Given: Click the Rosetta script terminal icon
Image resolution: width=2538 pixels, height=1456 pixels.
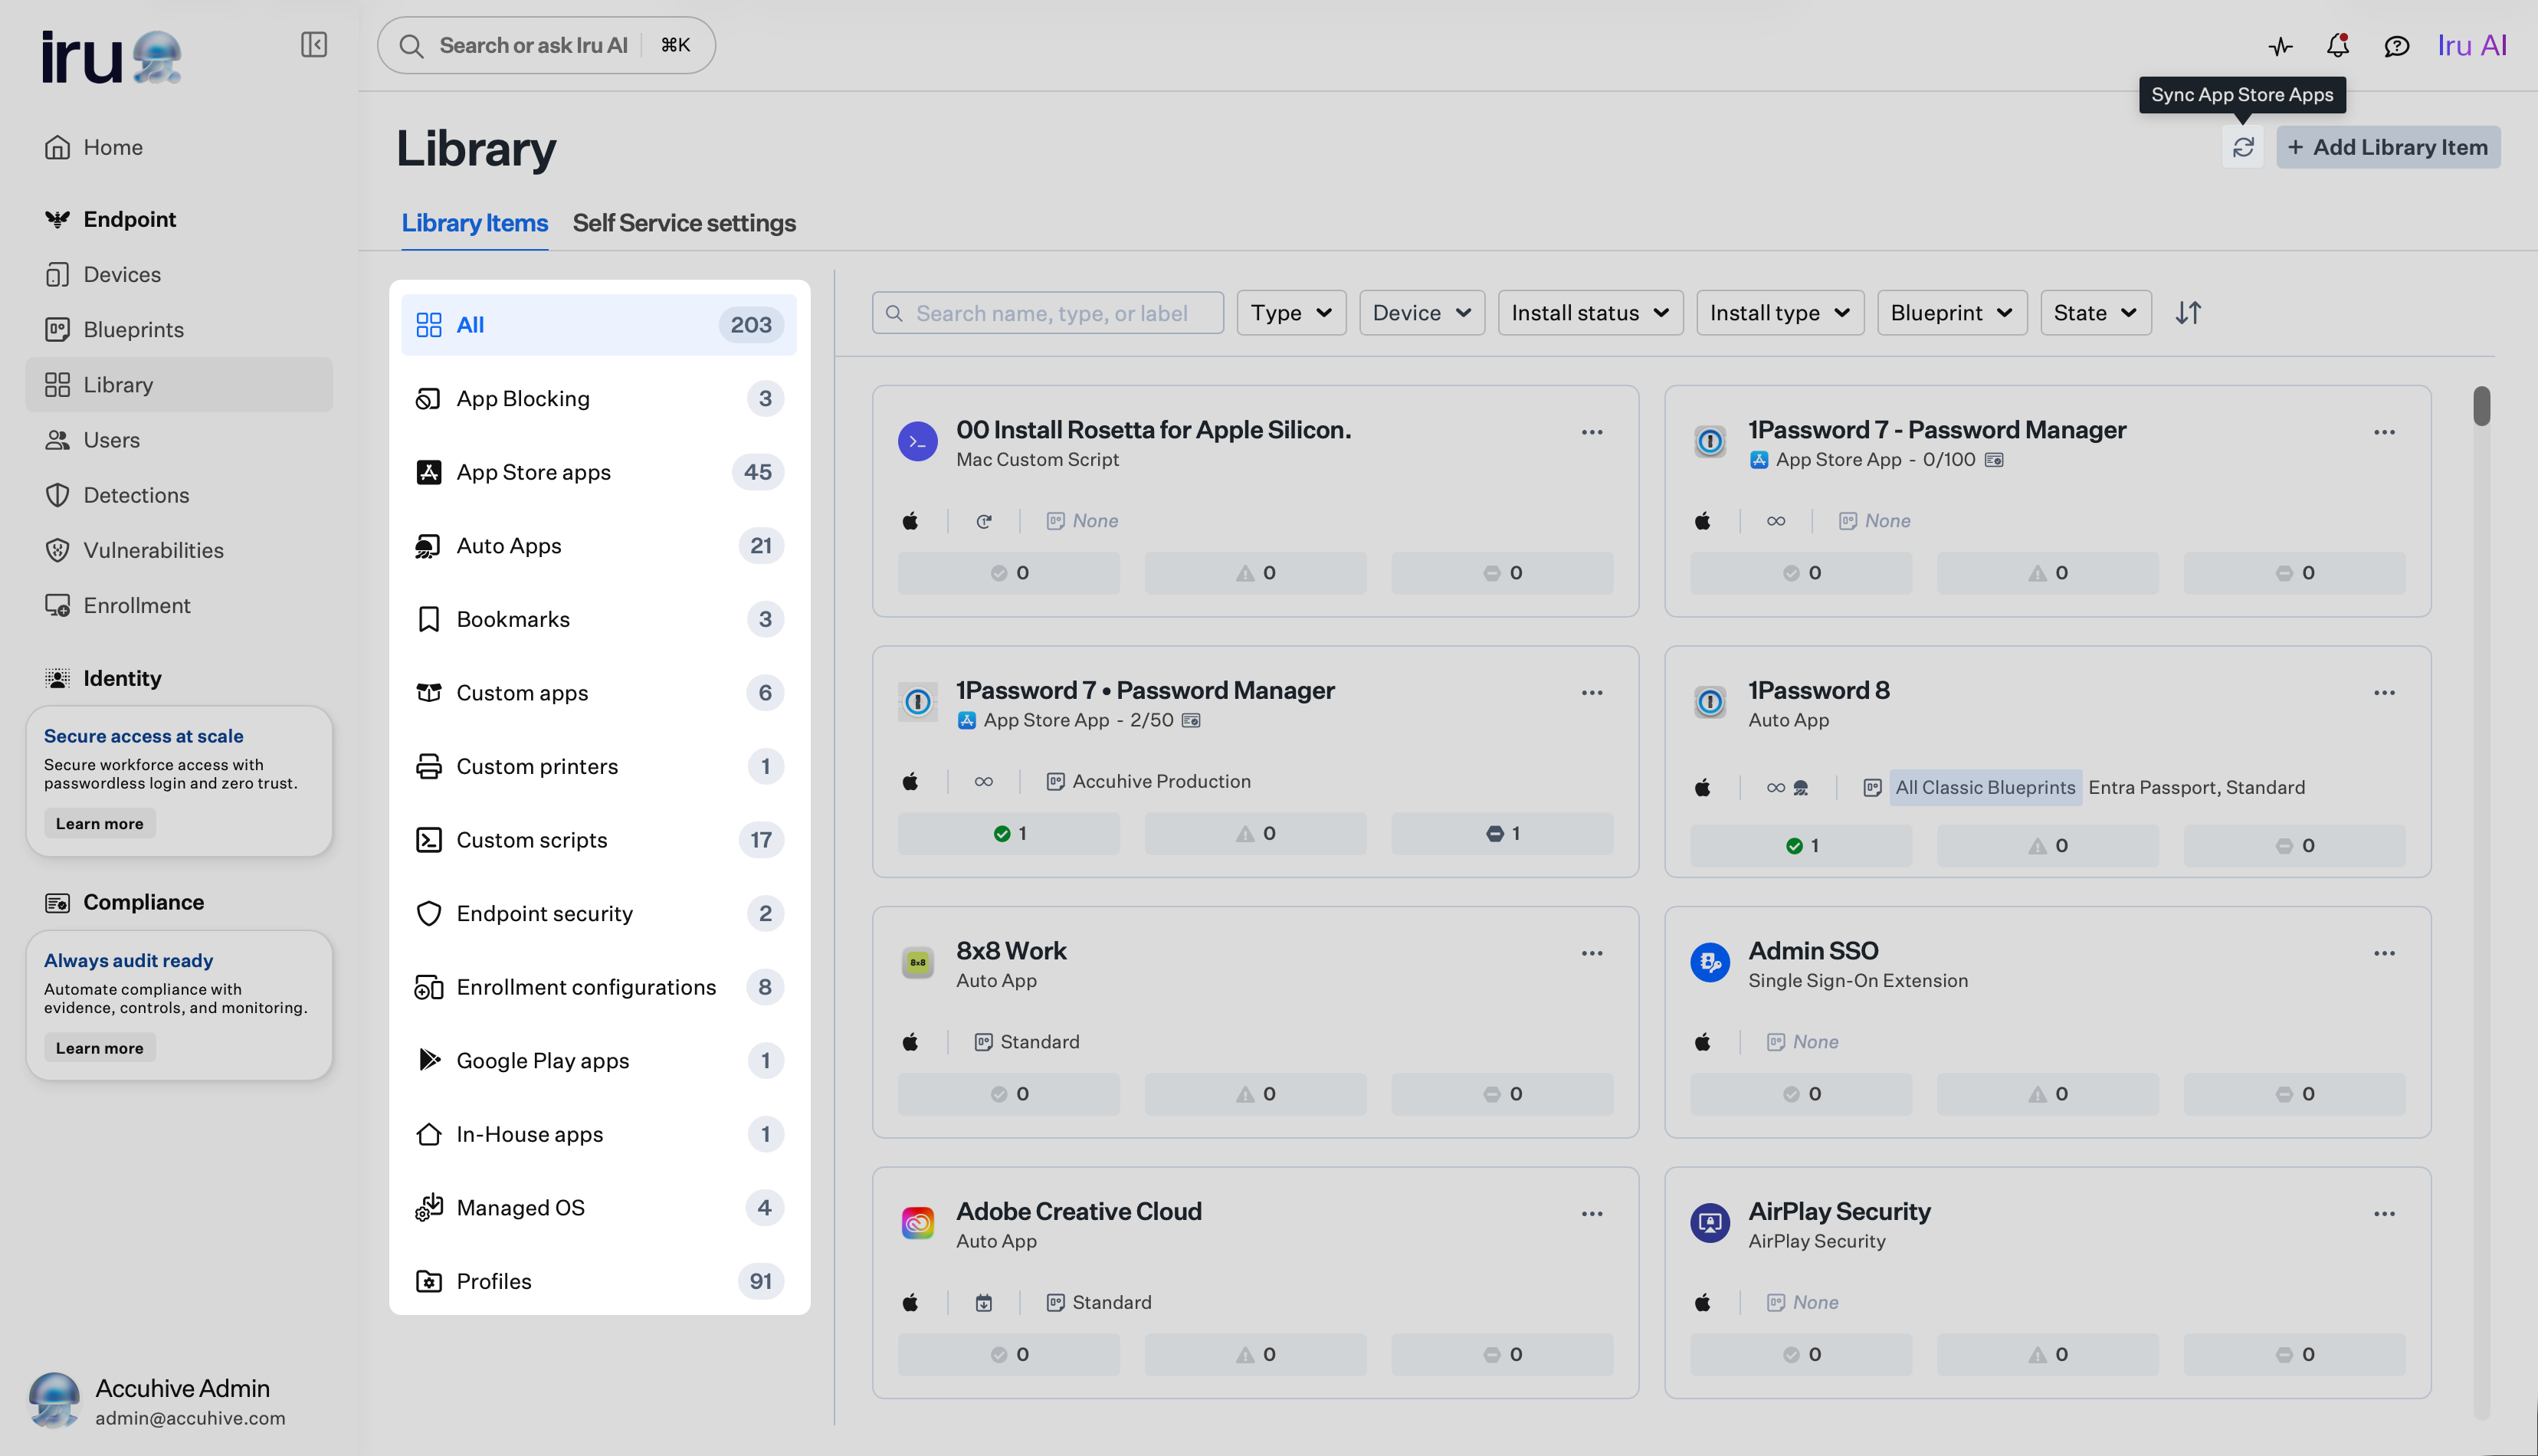Looking at the screenshot, I should [917, 441].
